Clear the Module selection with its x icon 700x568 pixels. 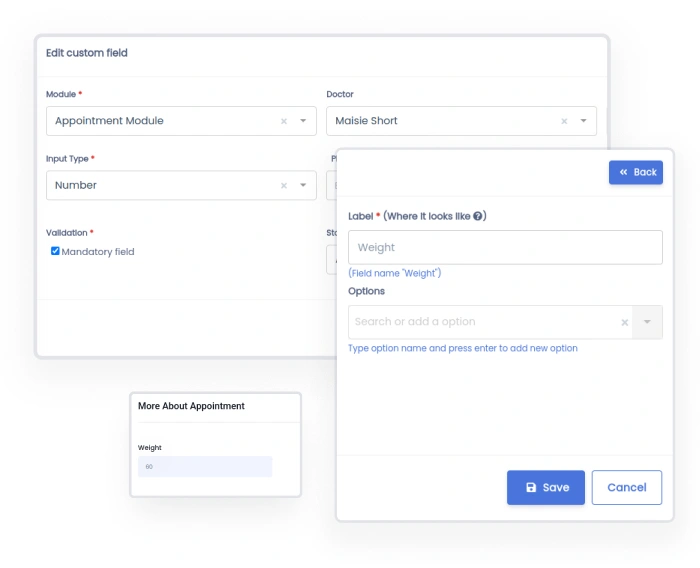click(283, 121)
